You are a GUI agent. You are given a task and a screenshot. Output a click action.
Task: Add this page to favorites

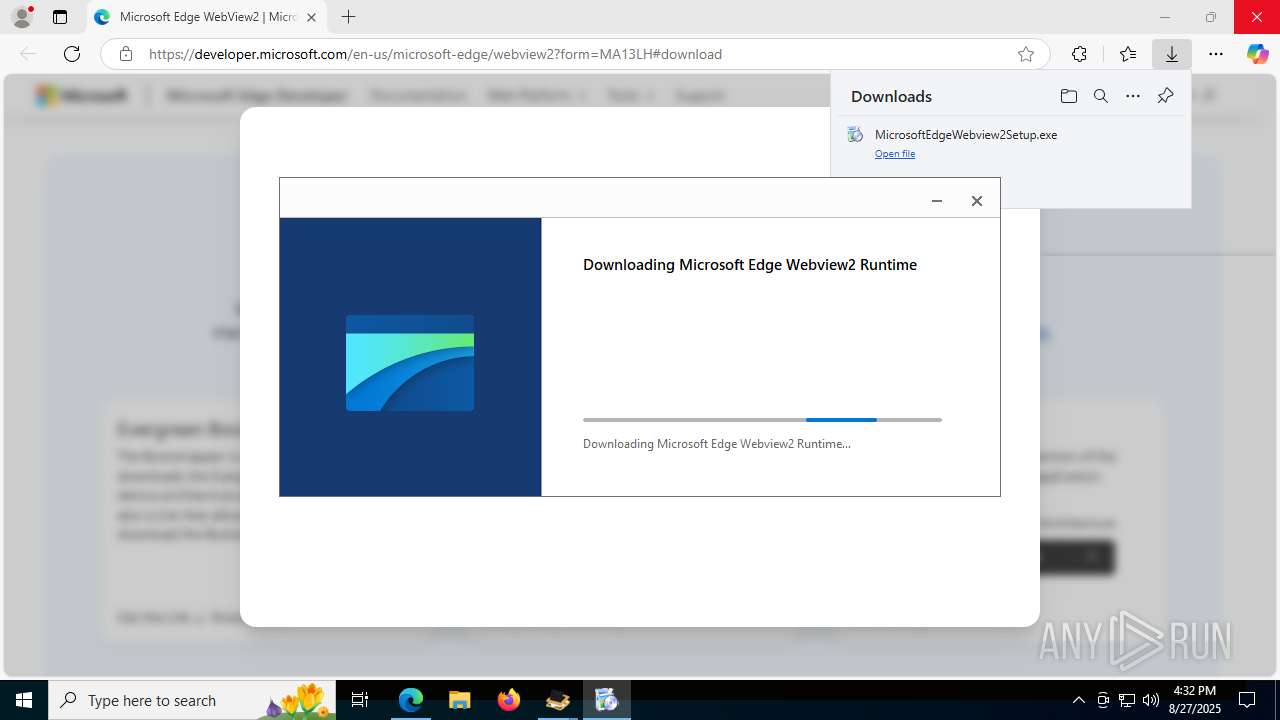coord(1026,54)
